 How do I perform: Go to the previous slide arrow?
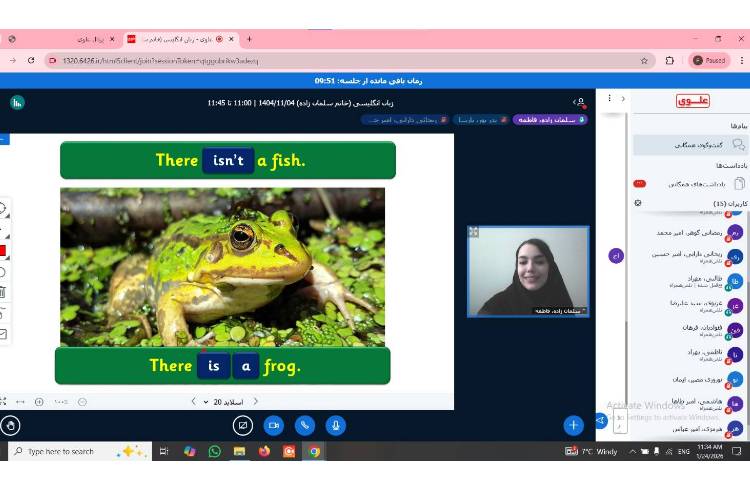point(255,401)
